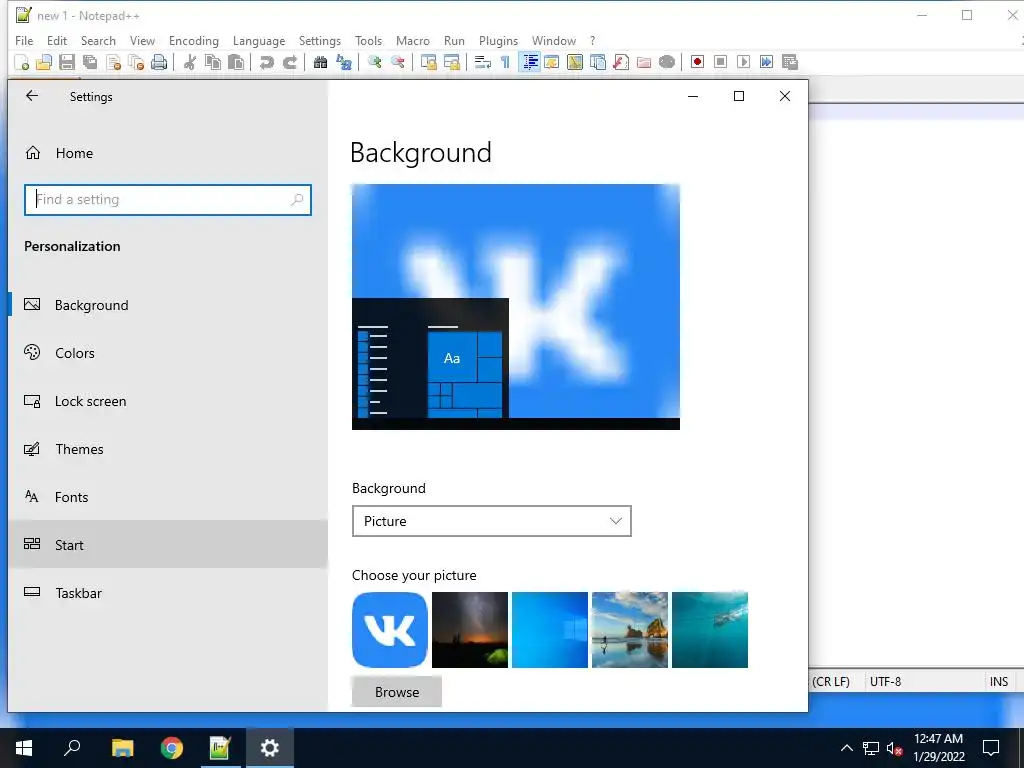Image resolution: width=1024 pixels, height=768 pixels.
Task: Open the Macro menu in Notepad++
Action: pyautogui.click(x=413, y=40)
